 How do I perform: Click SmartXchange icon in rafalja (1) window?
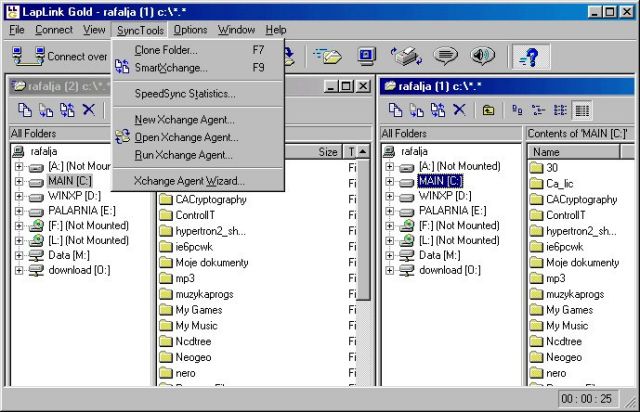438,110
